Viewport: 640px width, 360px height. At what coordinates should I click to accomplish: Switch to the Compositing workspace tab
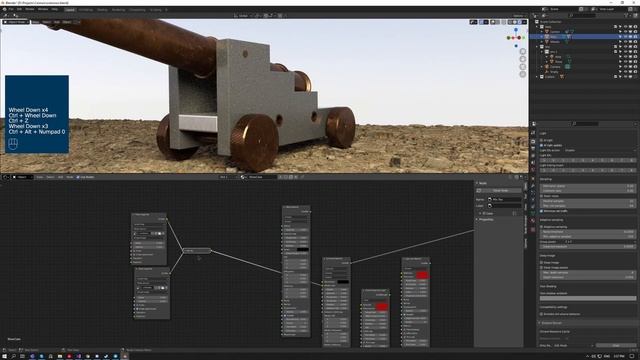[137, 10]
